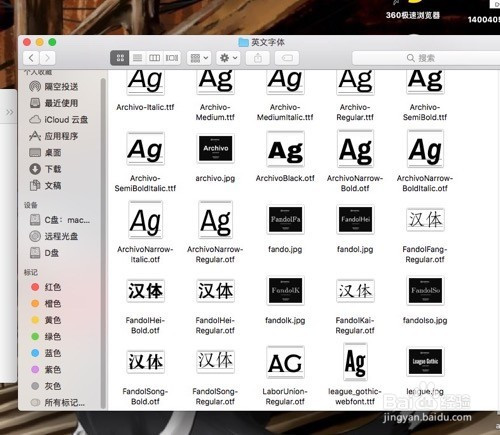This screenshot has width=500, height=435.
Task: Select FandolKai-Regular.otf file icon
Action: pos(355,291)
